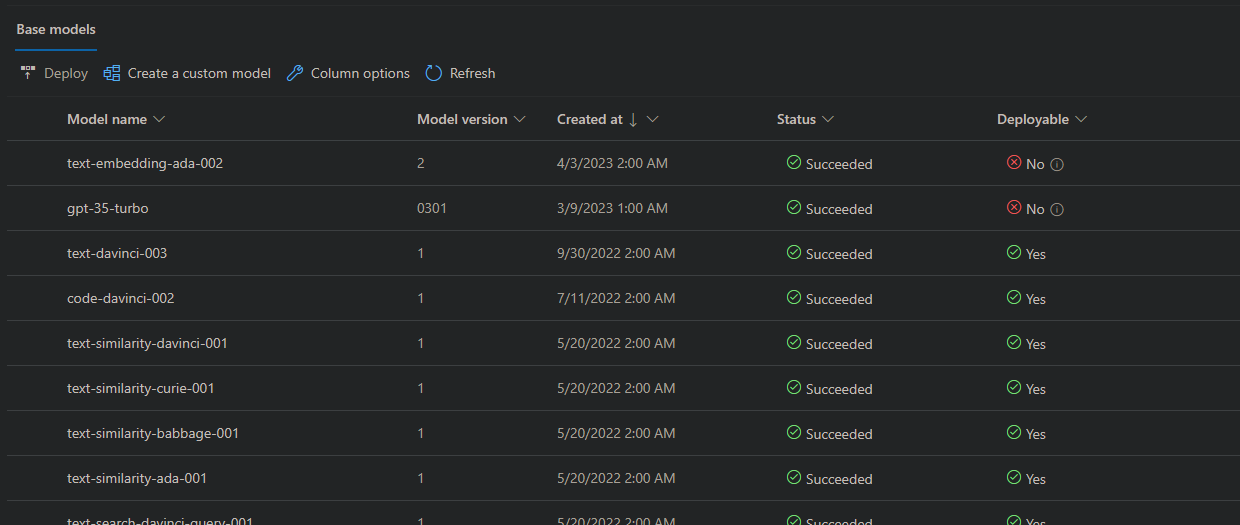The image size is (1240, 525).
Task: Open Column options wrench icon
Action: point(295,73)
